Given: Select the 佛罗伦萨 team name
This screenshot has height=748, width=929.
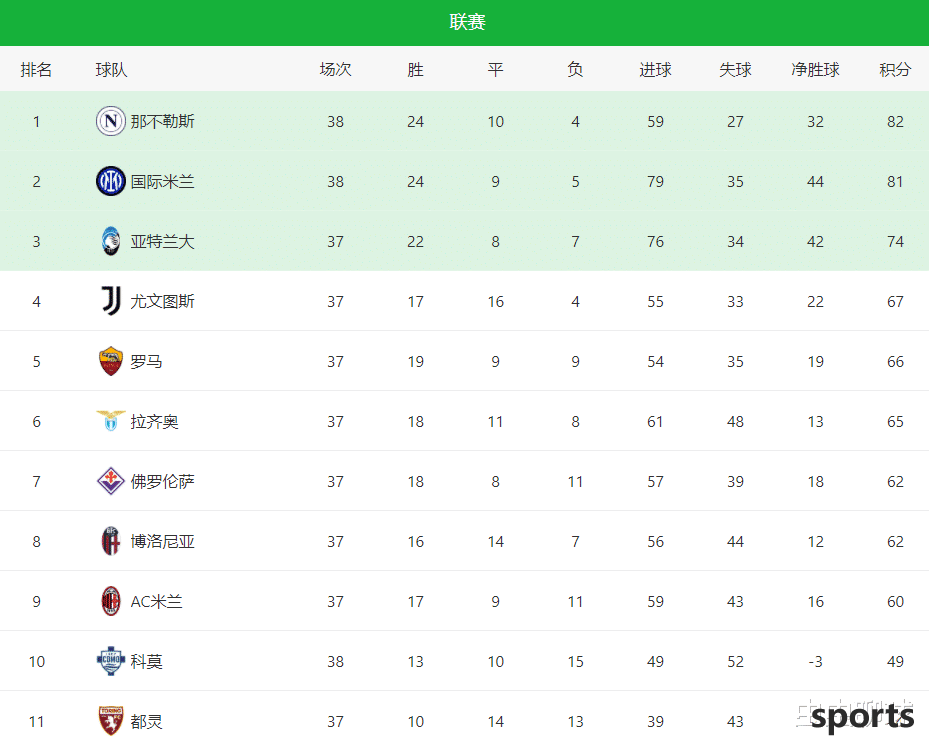Looking at the screenshot, I should pos(162,481).
